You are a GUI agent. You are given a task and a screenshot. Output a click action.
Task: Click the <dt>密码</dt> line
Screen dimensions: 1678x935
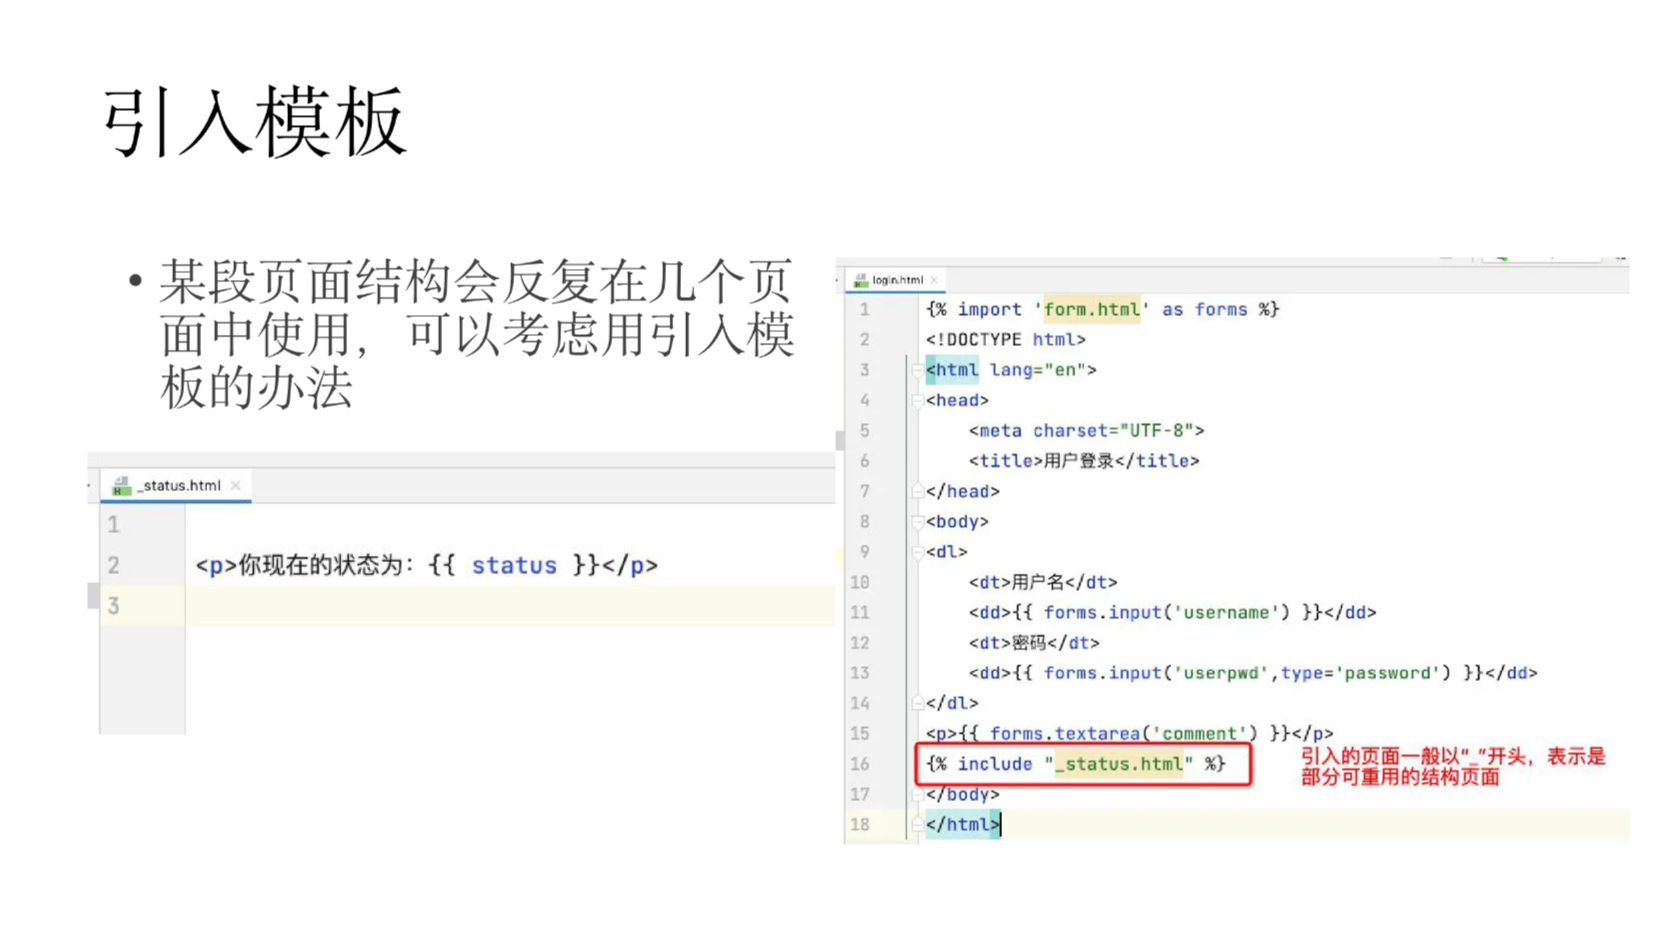1034,642
